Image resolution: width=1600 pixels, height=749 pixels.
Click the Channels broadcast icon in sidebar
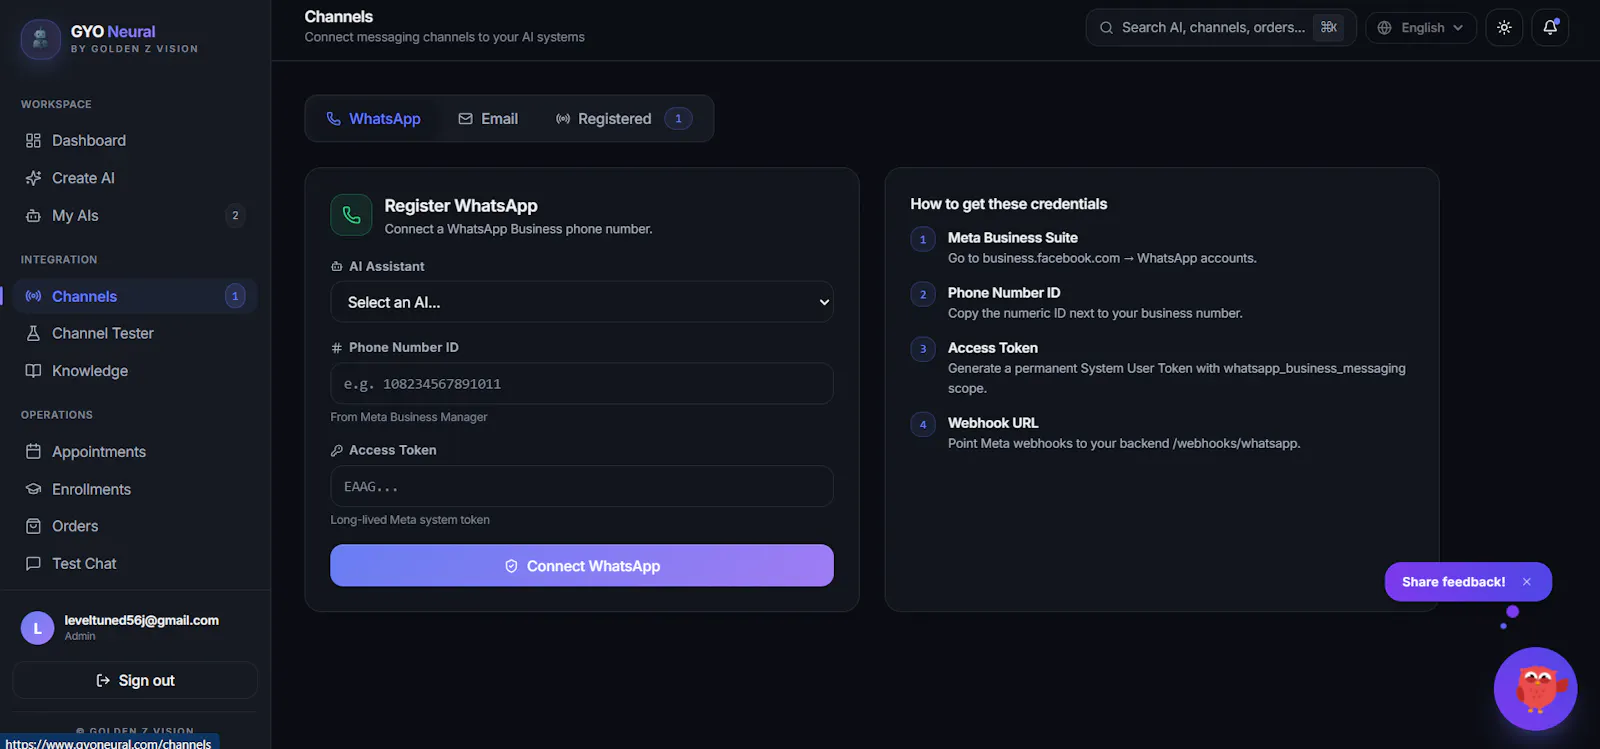click(33, 296)
